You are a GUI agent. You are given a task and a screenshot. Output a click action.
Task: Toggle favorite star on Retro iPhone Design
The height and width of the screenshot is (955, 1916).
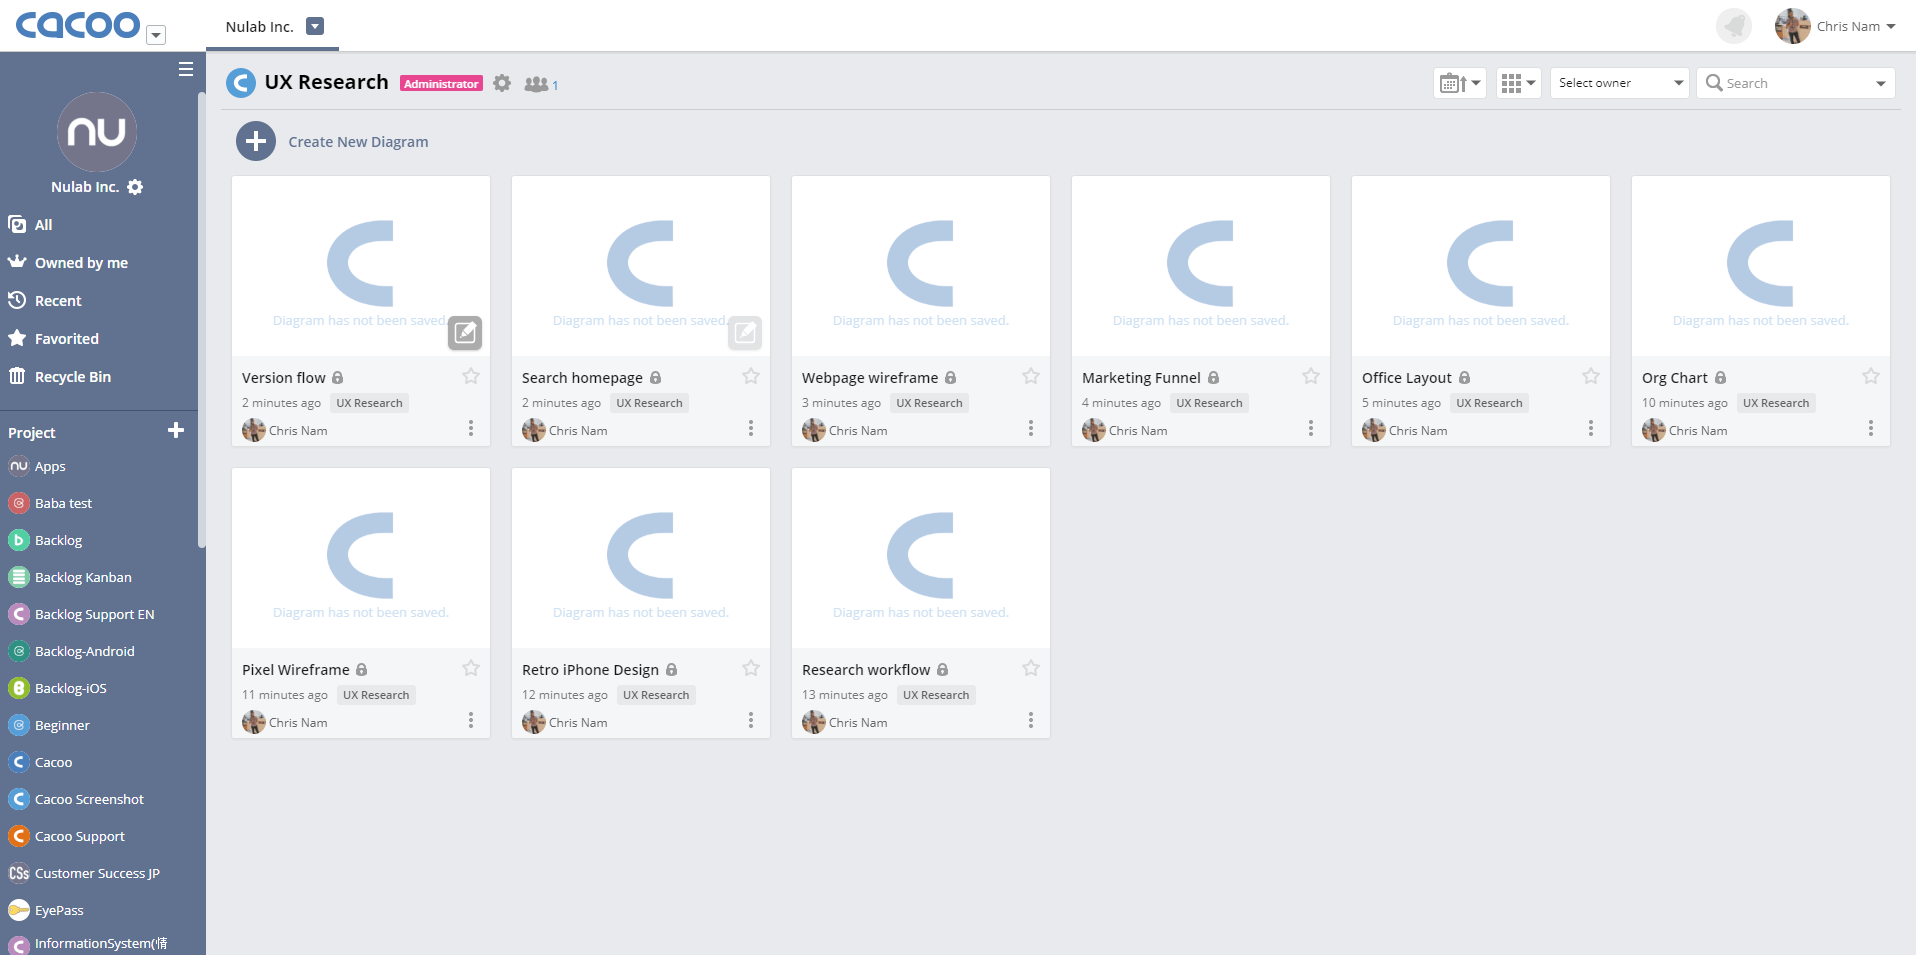pyautogui.click(x=751, y=669)
